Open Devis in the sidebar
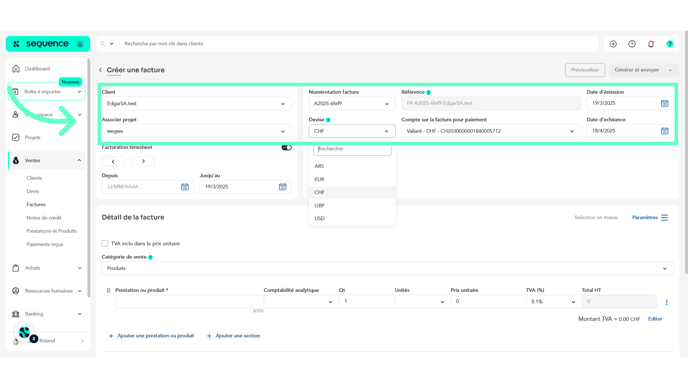The width and height of the screenshot is (688, 387). coord(32,191)
